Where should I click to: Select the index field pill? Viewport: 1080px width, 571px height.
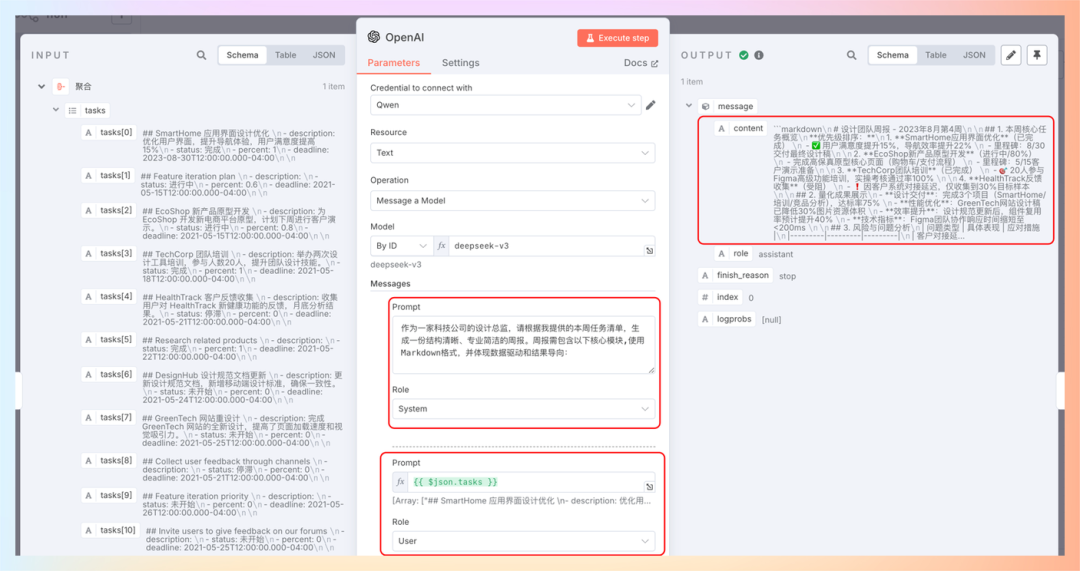point(720,298)
